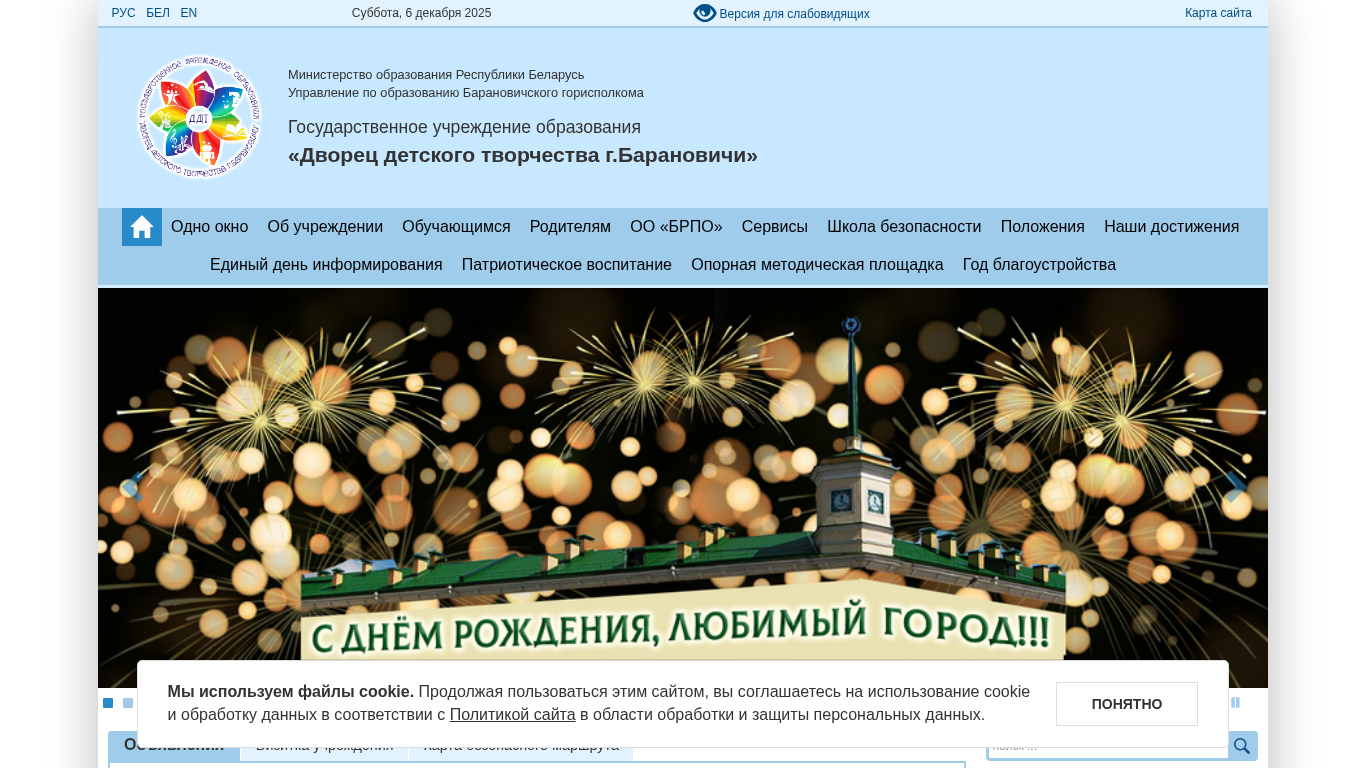Switch site language to РУС
Viewport: 1366px width, 768px height.
124,13
